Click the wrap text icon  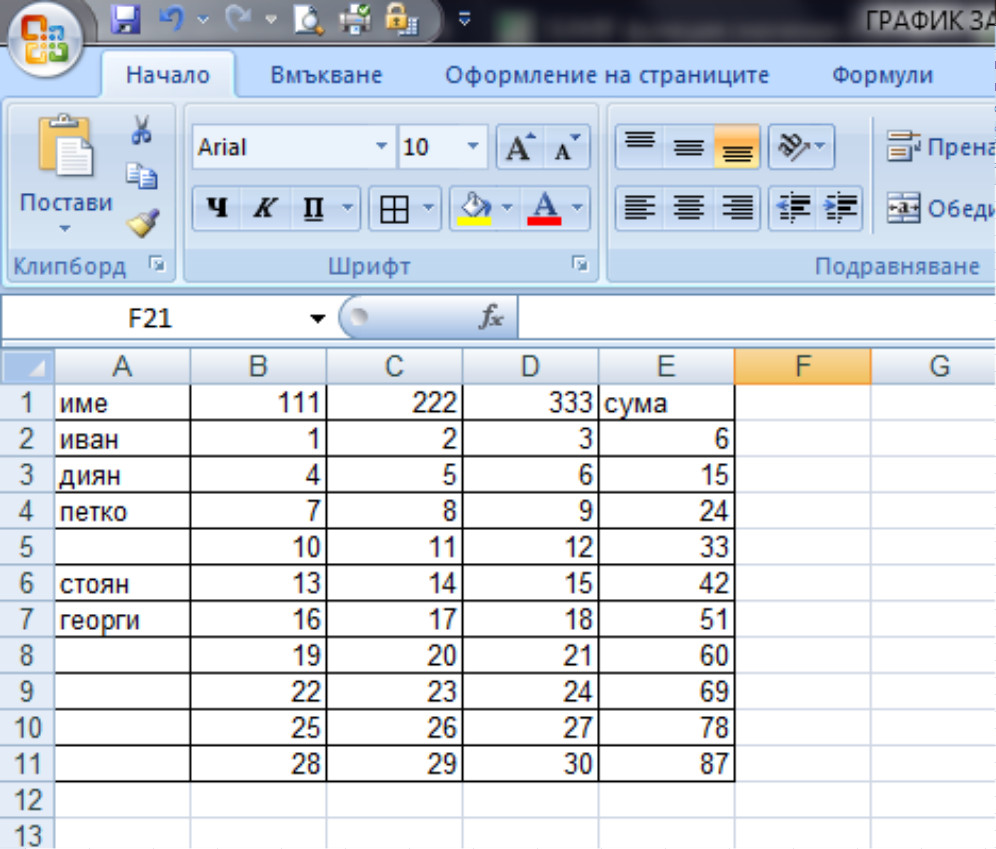[903, 147]
